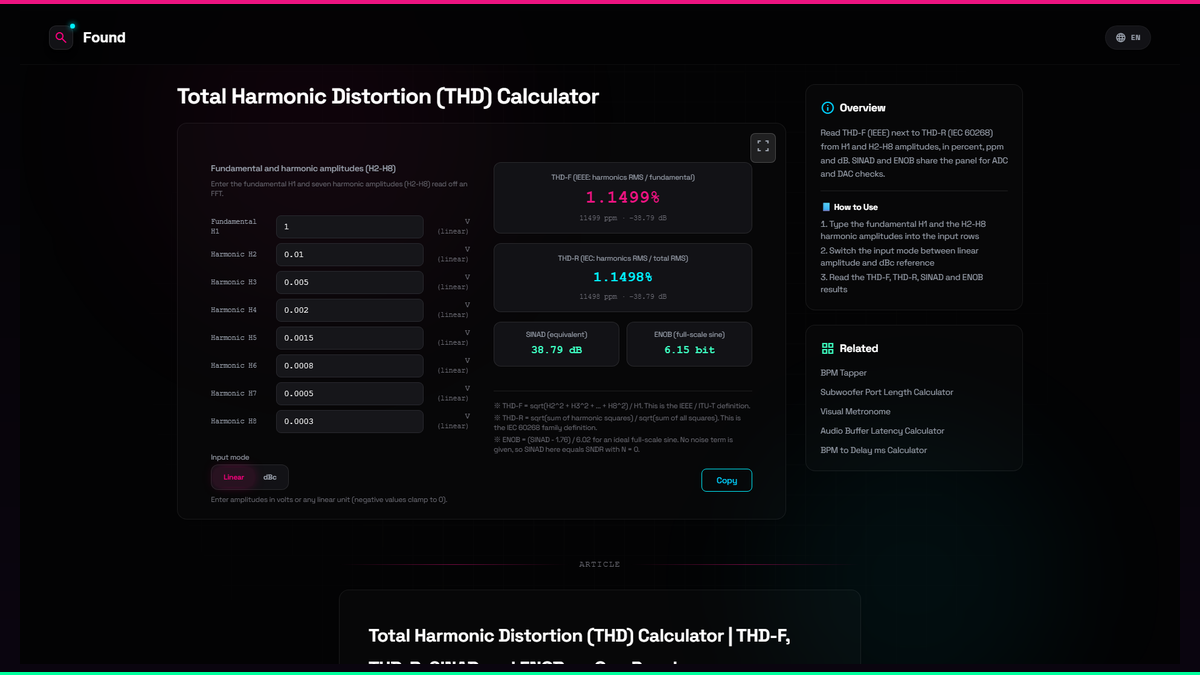Click the 11498 ppm THD-R subtext
Viewport: 1200px width, 675px height.
(x=623, y=297)
